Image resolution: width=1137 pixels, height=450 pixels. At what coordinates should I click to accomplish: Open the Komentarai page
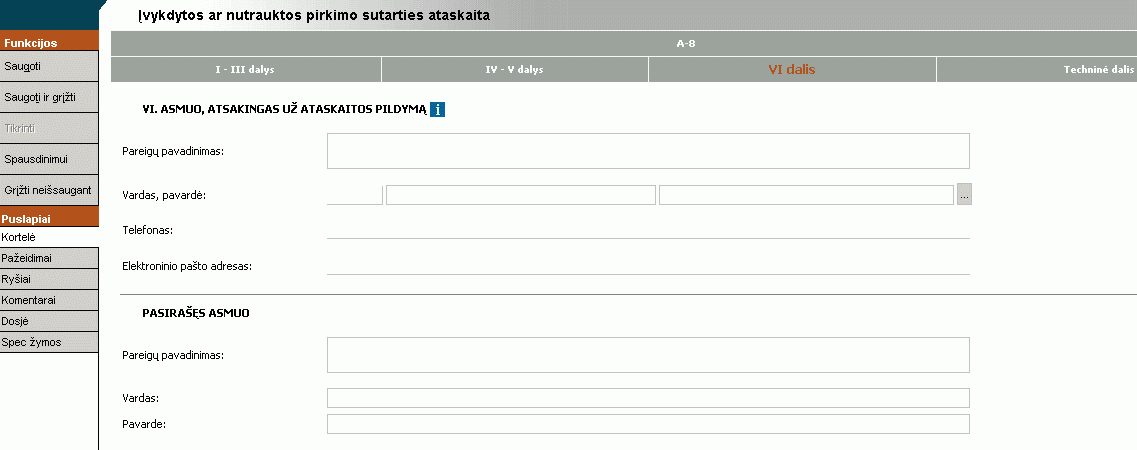coord(49,300)
